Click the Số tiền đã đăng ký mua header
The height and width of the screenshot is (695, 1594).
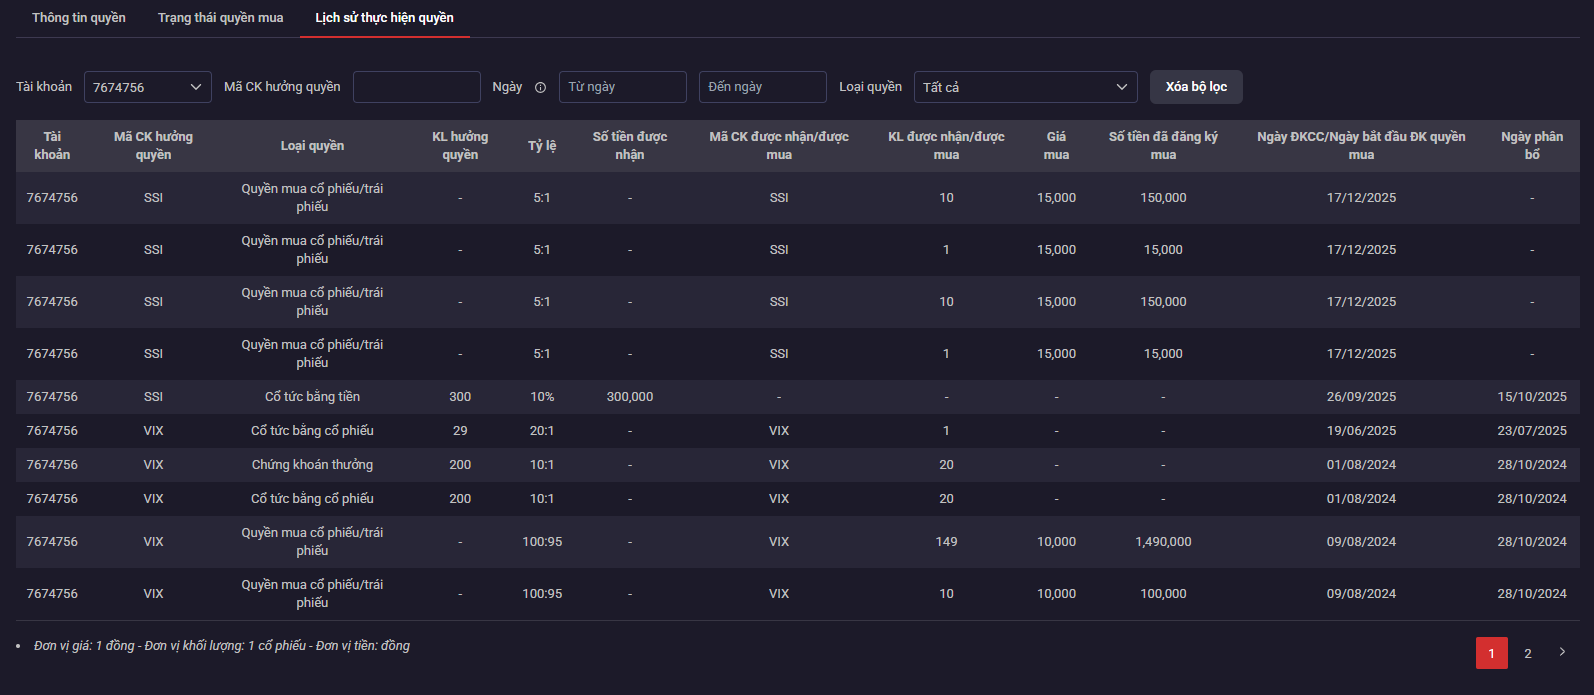tap(1163, 146)
